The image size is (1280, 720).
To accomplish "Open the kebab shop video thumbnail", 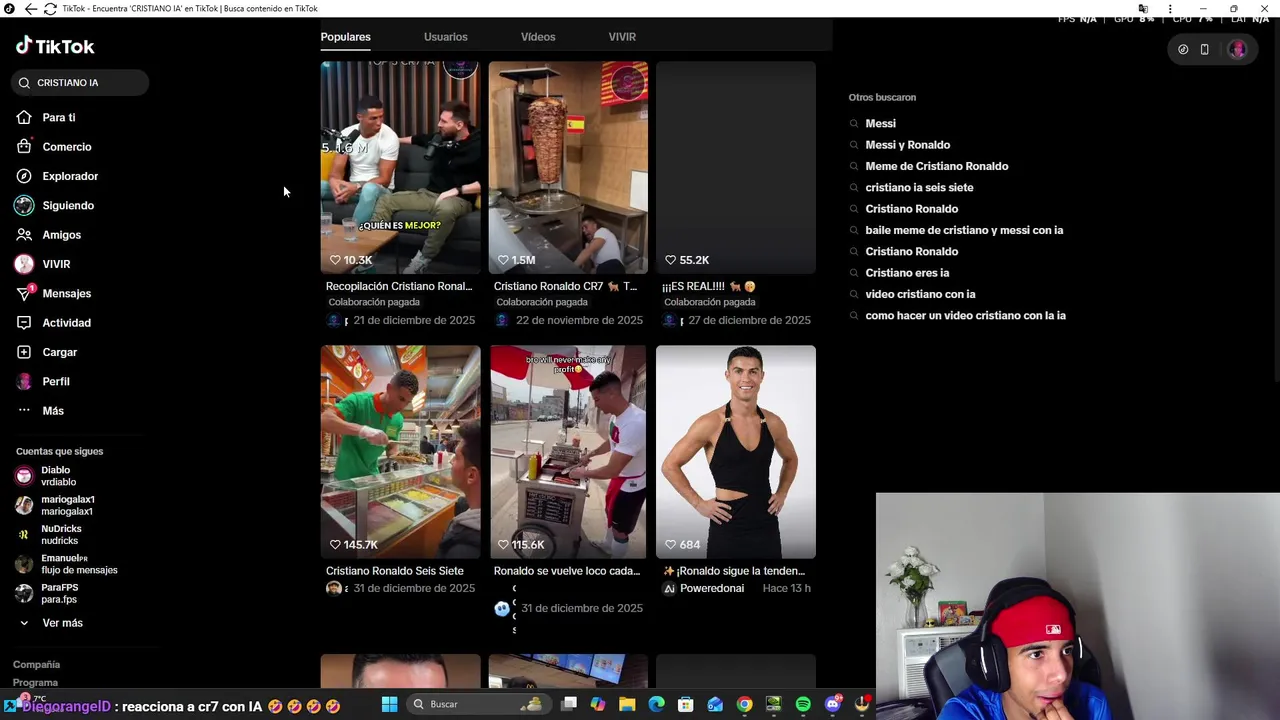I will [568, 168].
